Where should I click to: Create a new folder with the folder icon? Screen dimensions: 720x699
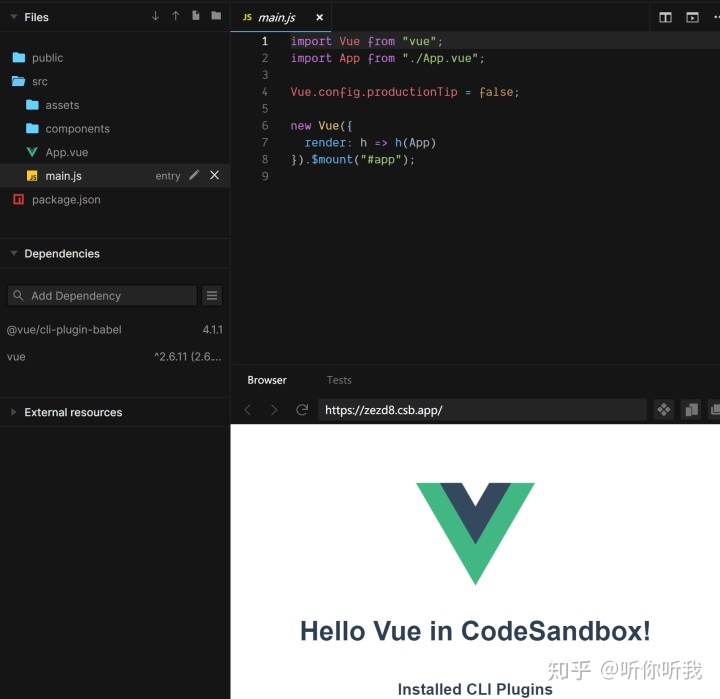coord(216,16)
